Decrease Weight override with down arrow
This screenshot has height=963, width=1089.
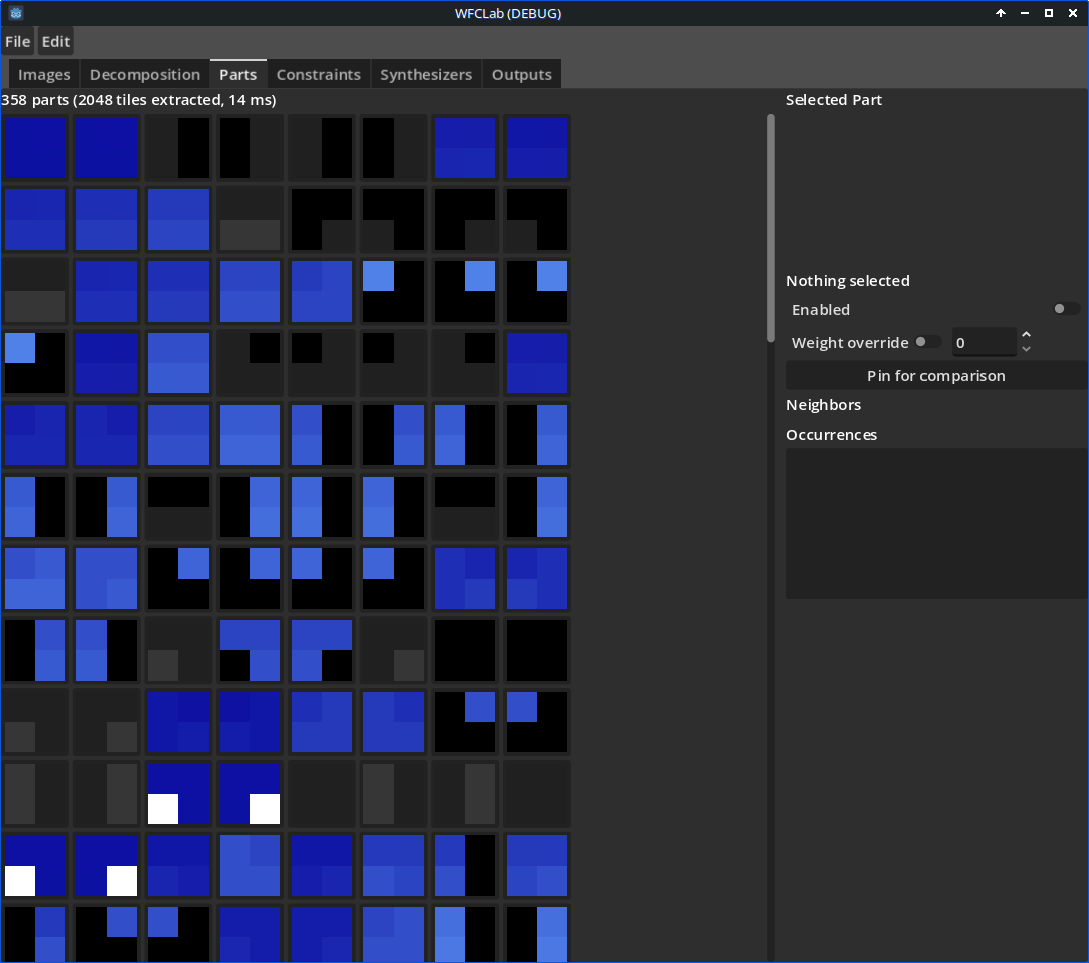tap(1026, 349)
